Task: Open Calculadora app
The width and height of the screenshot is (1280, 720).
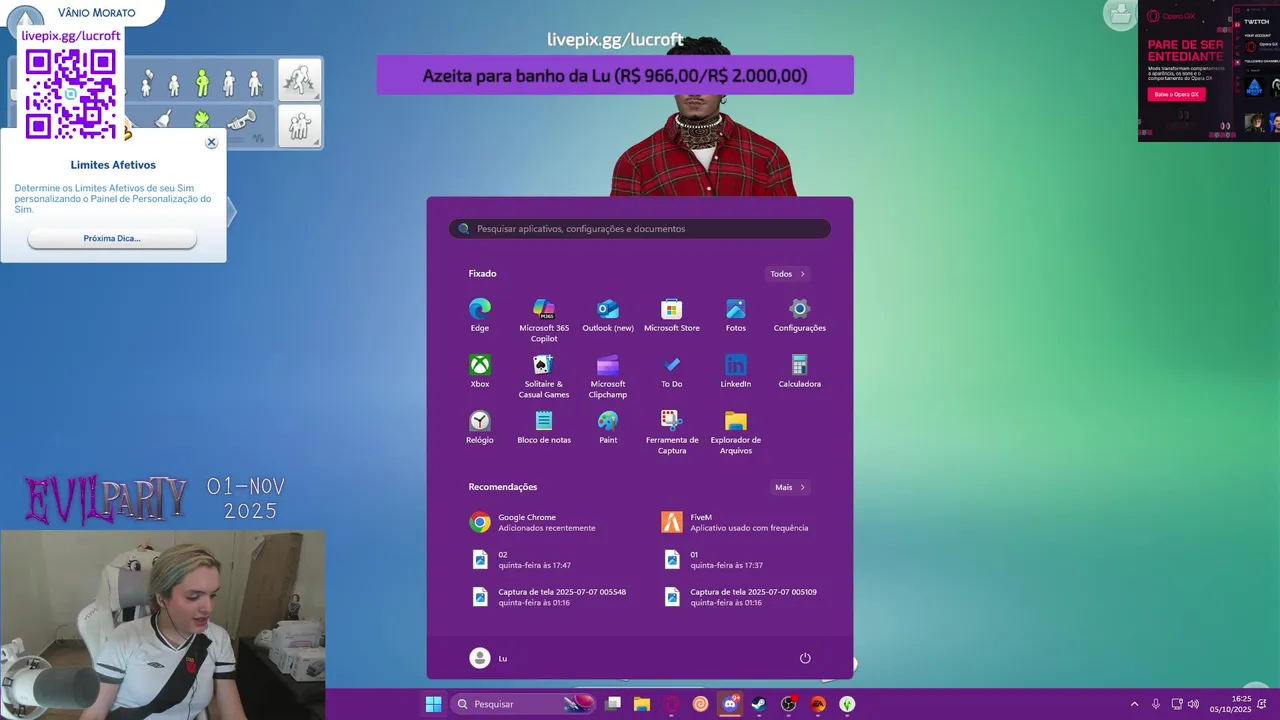Action: 800,371
